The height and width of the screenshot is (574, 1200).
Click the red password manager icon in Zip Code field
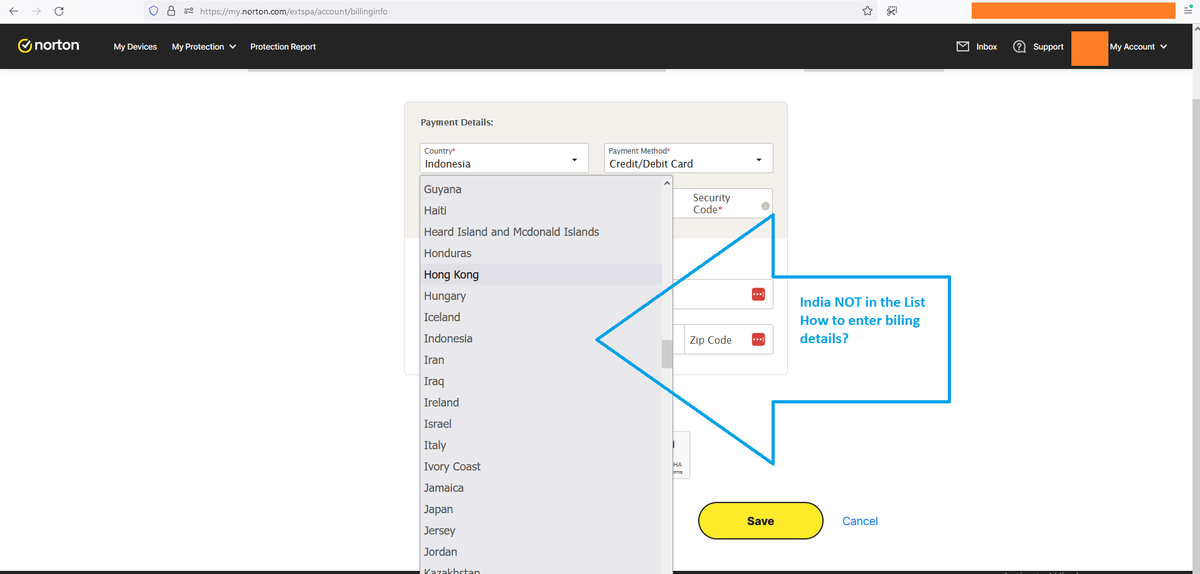(x=758, y=340)
